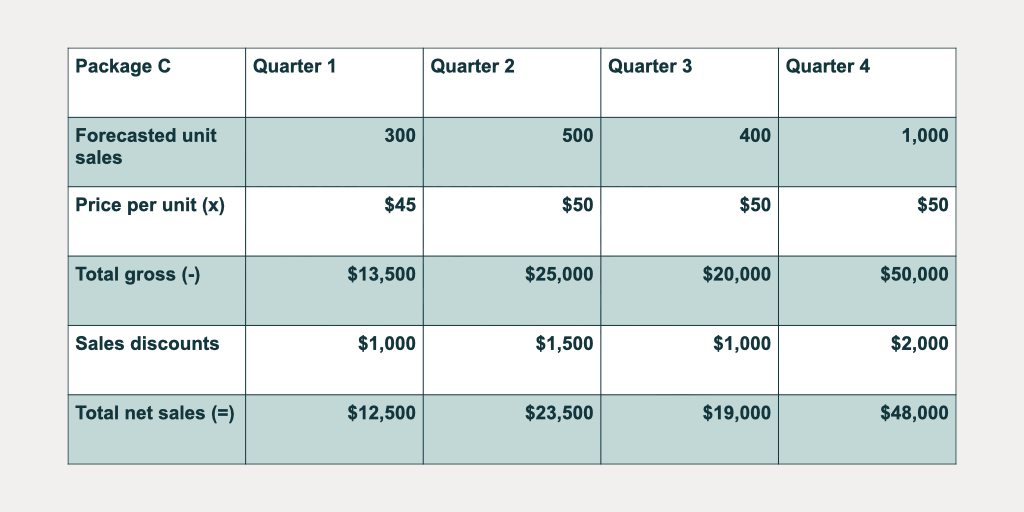Click the $25,000 total gross cell
The height and width of the screenshot is (512, 1024).
pos(559,274)
